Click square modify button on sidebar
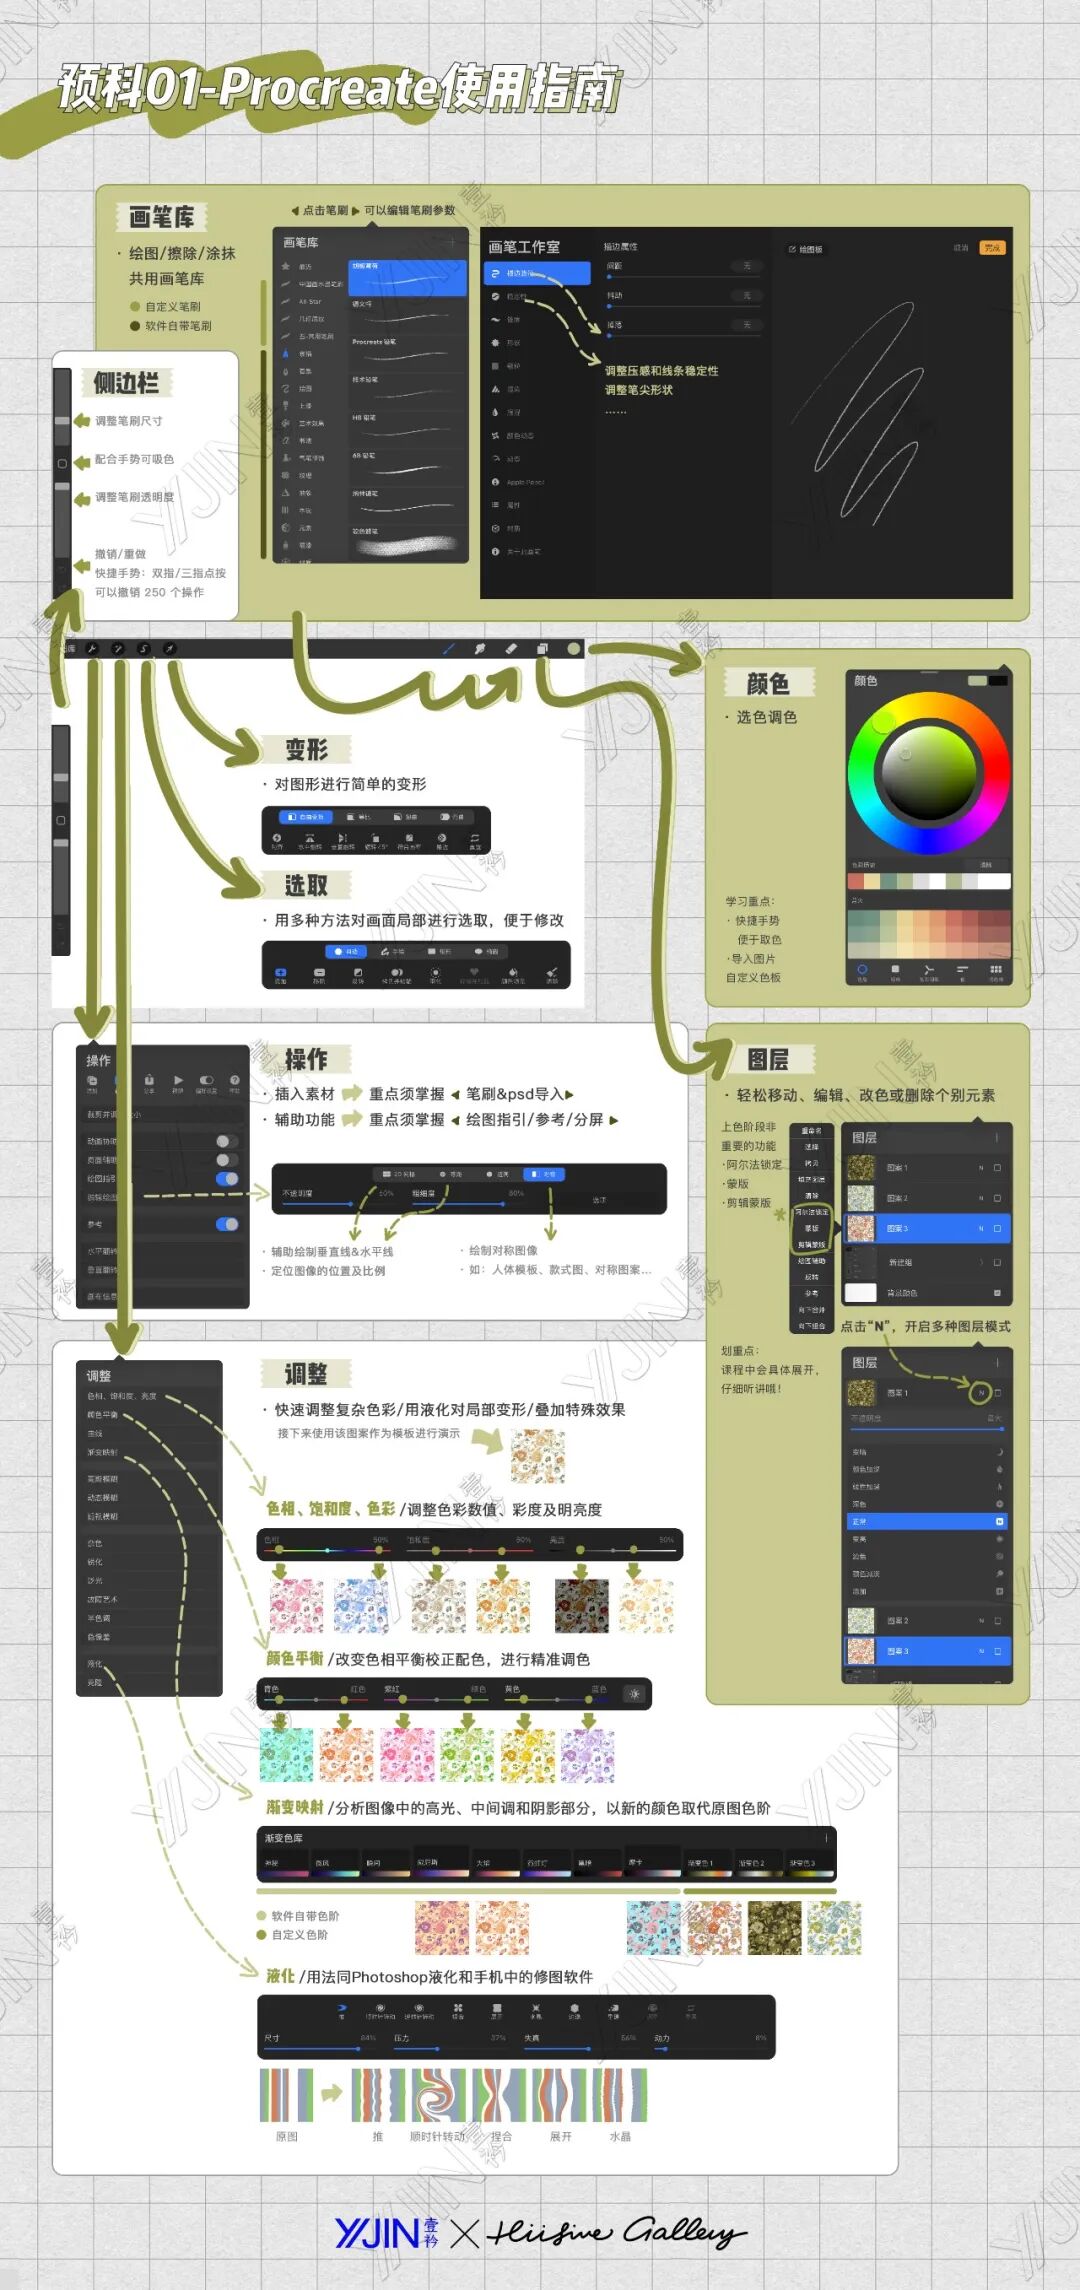 coord(61,463)
